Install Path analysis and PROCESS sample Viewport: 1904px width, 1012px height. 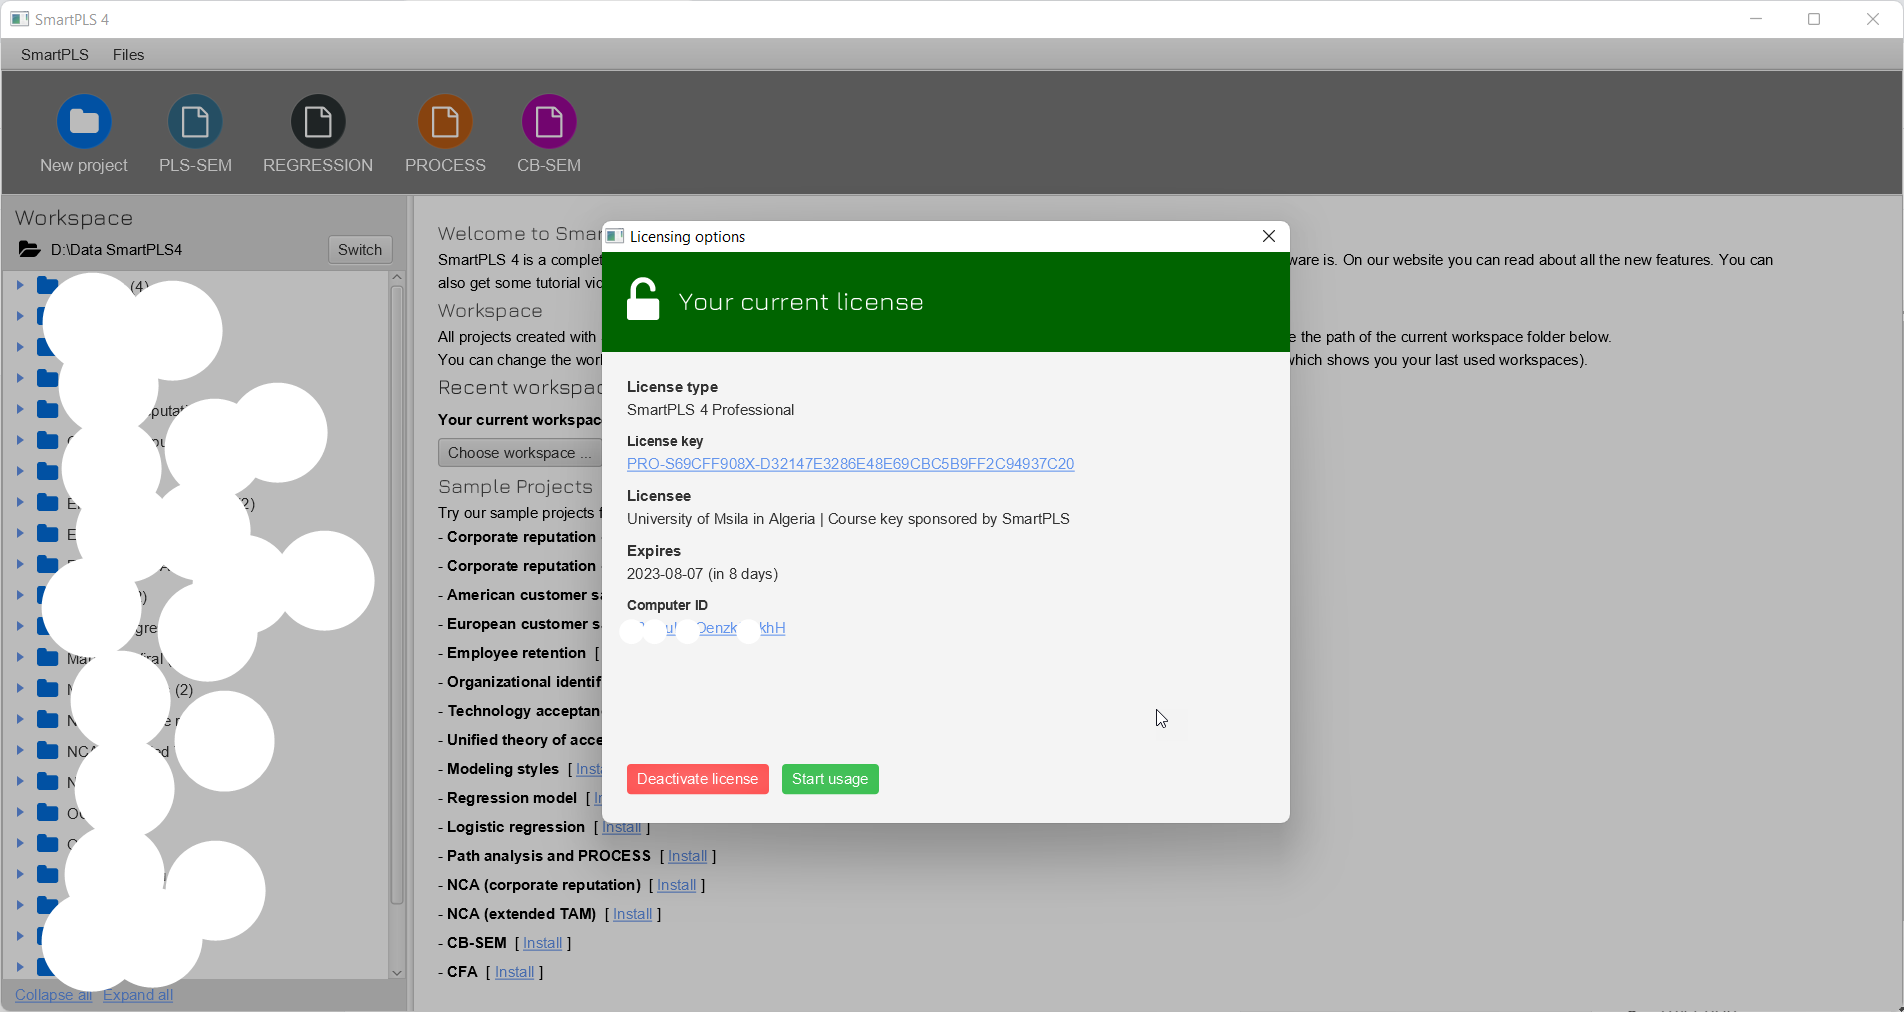pyautogui.click(x=687, y=856)
